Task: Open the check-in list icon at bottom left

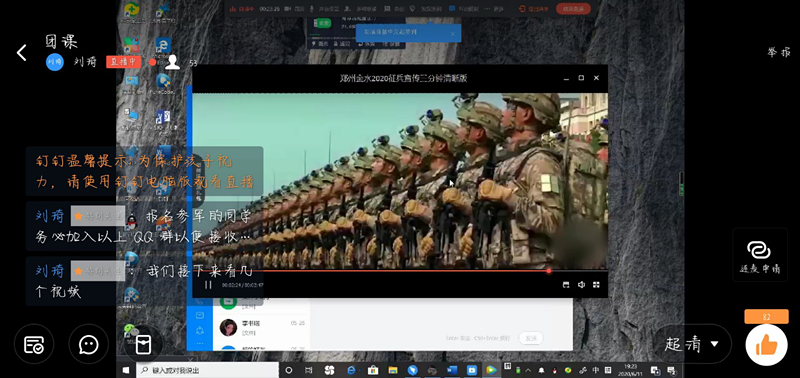Action: tap(34, 344)
